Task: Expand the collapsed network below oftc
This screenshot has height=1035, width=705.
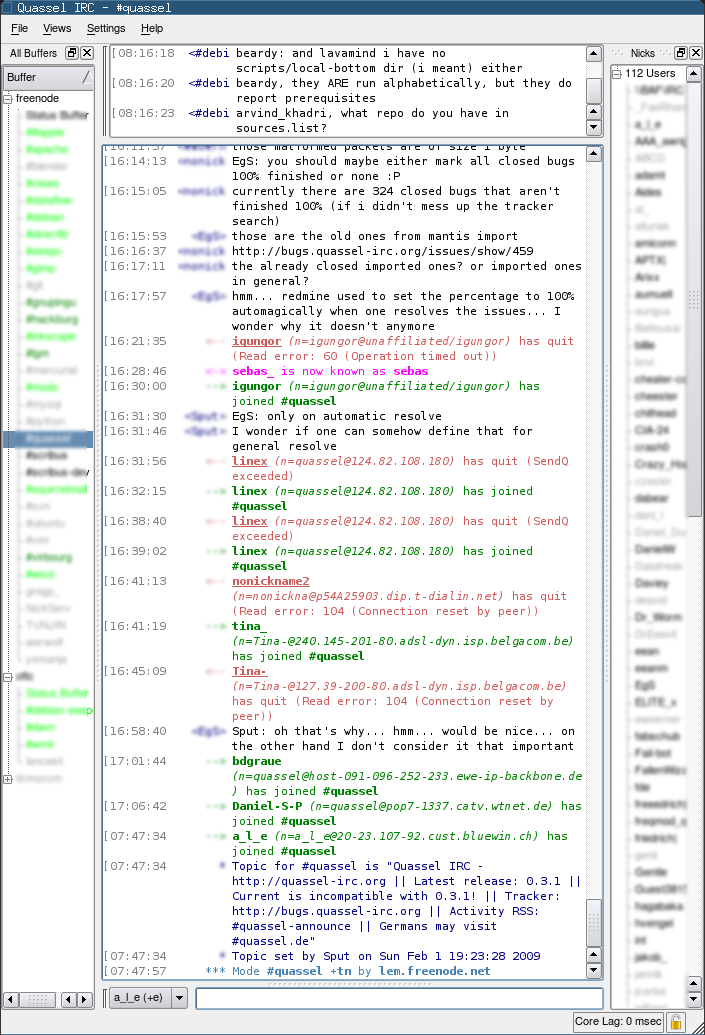Action: click(8, 779)
